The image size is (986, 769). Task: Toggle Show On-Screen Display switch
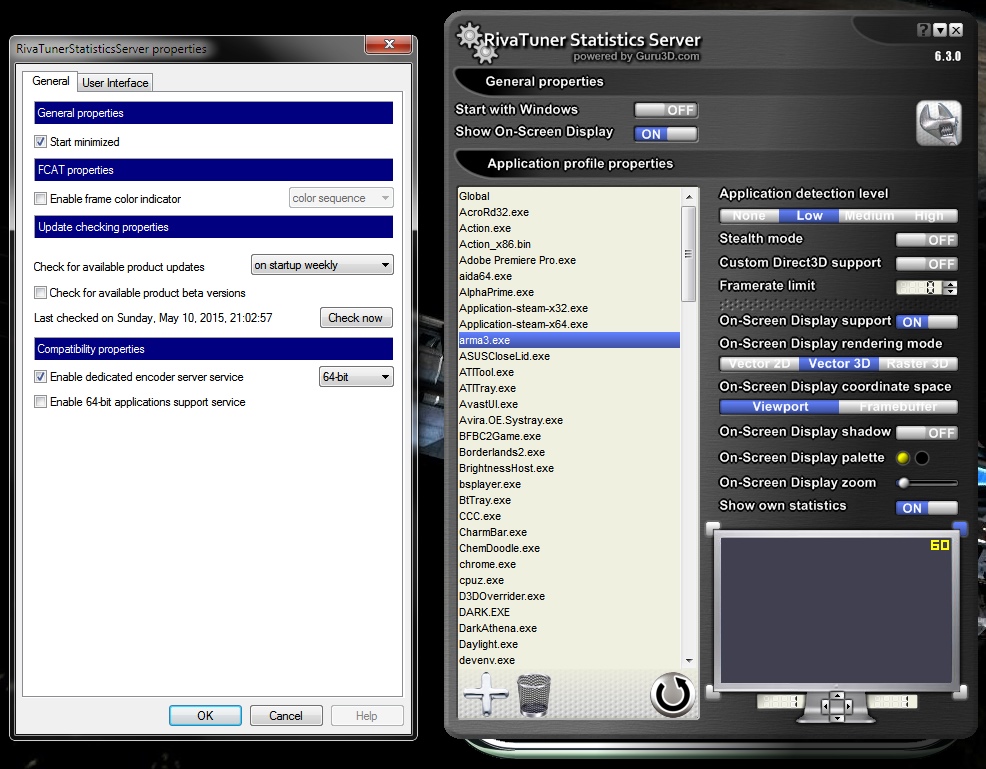point(666,134)
